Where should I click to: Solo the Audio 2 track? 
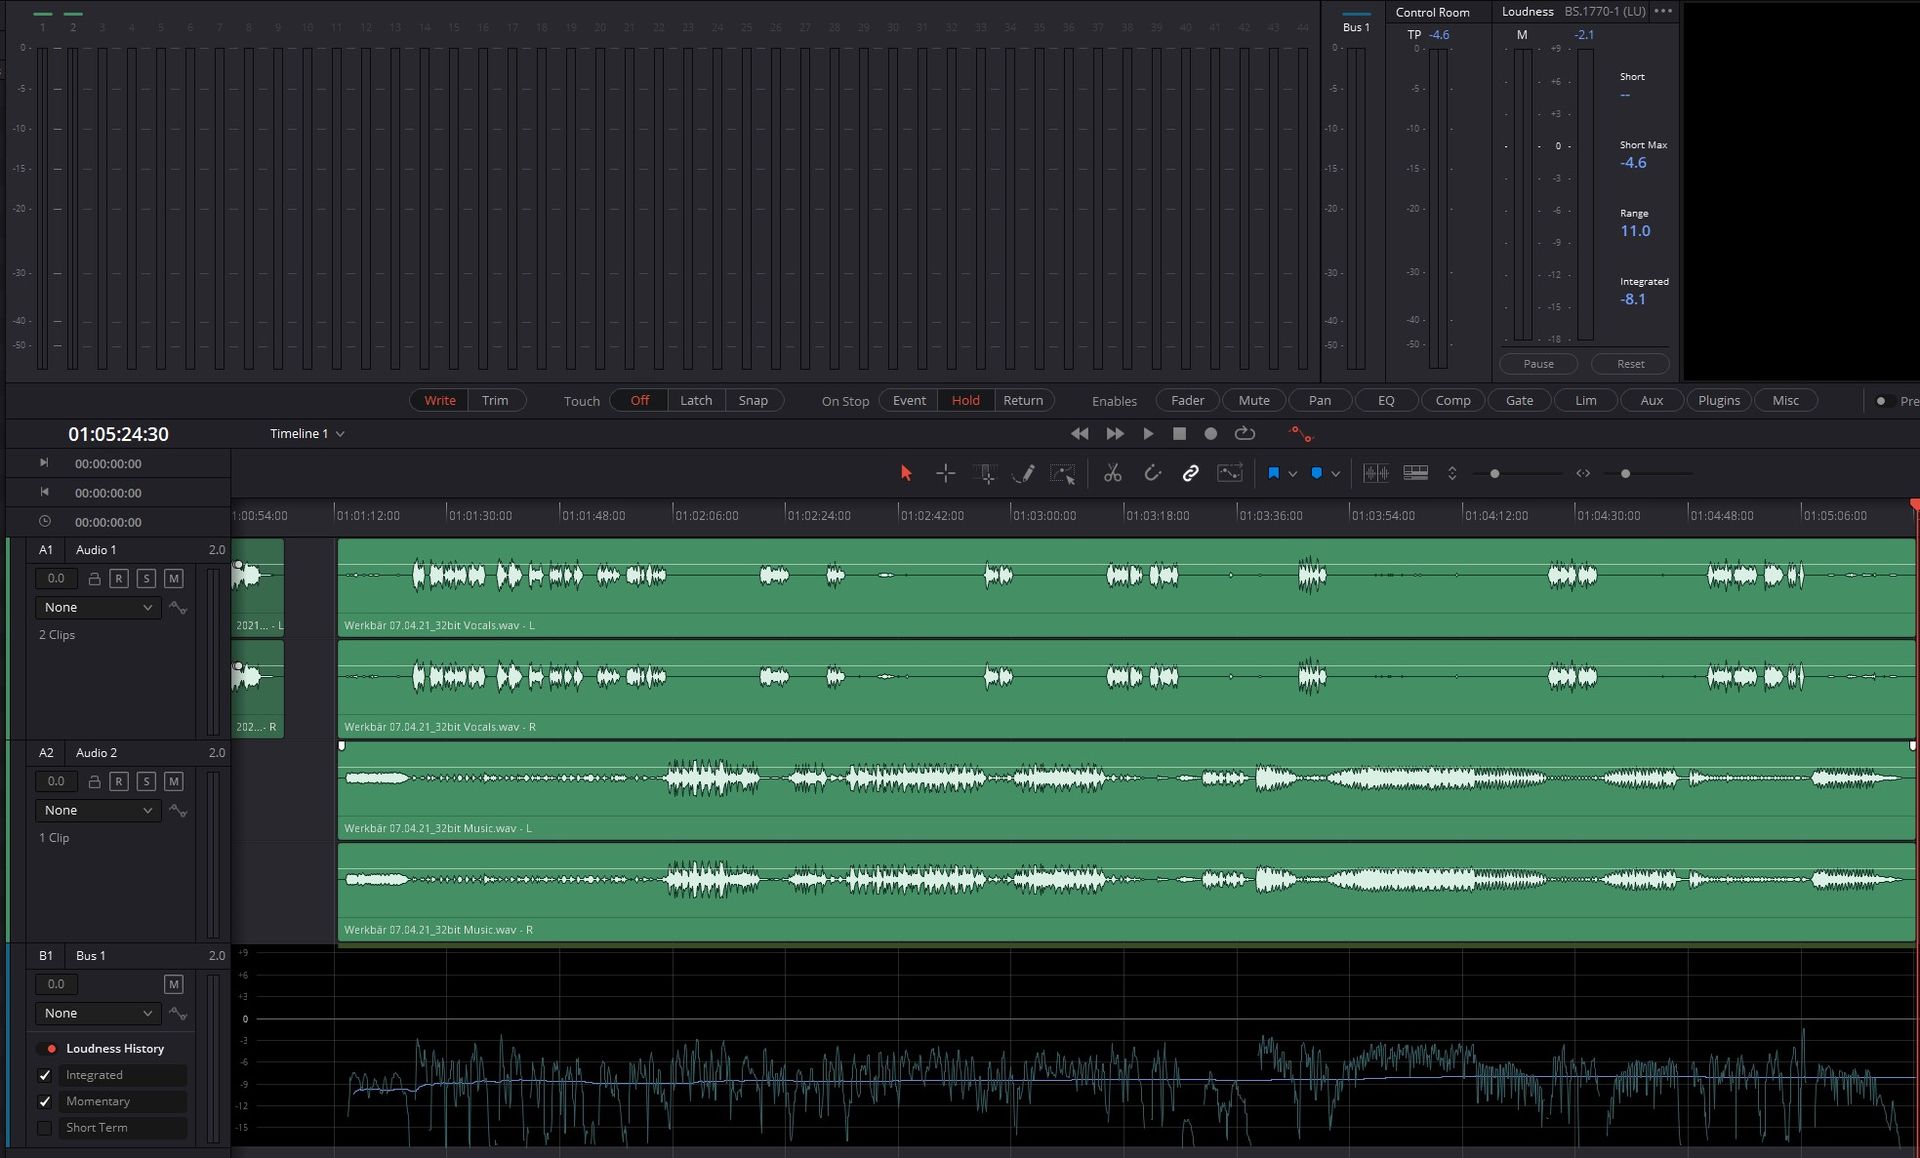[x=146, y=781]
